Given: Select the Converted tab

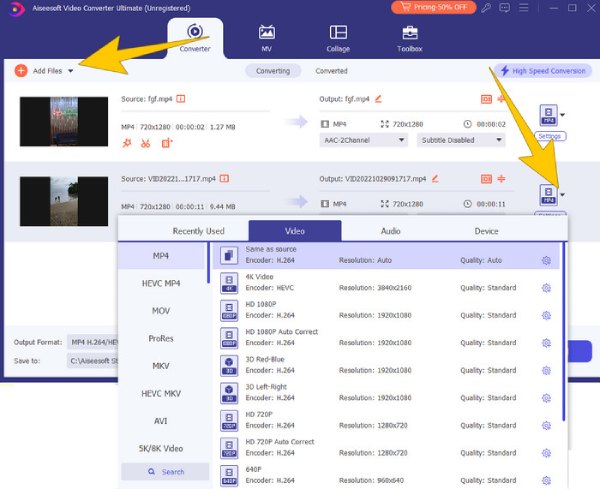Looking at the screenshot, I should 331,71.
